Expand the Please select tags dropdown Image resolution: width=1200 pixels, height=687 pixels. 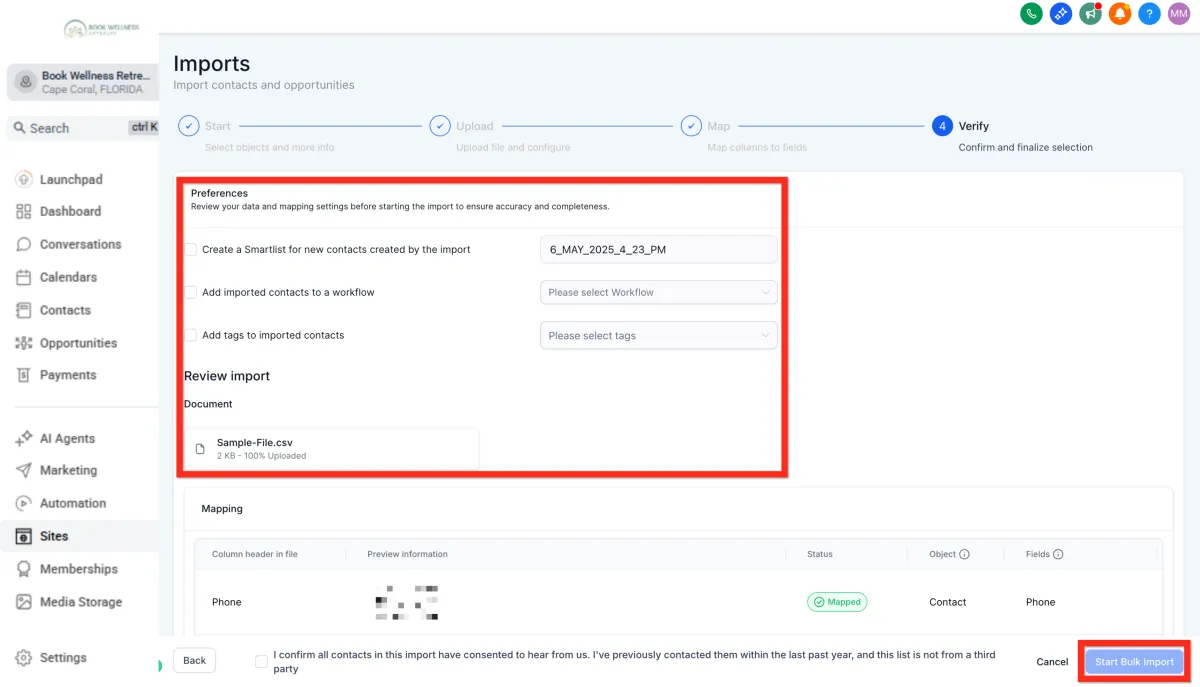(x=658, y=336)
